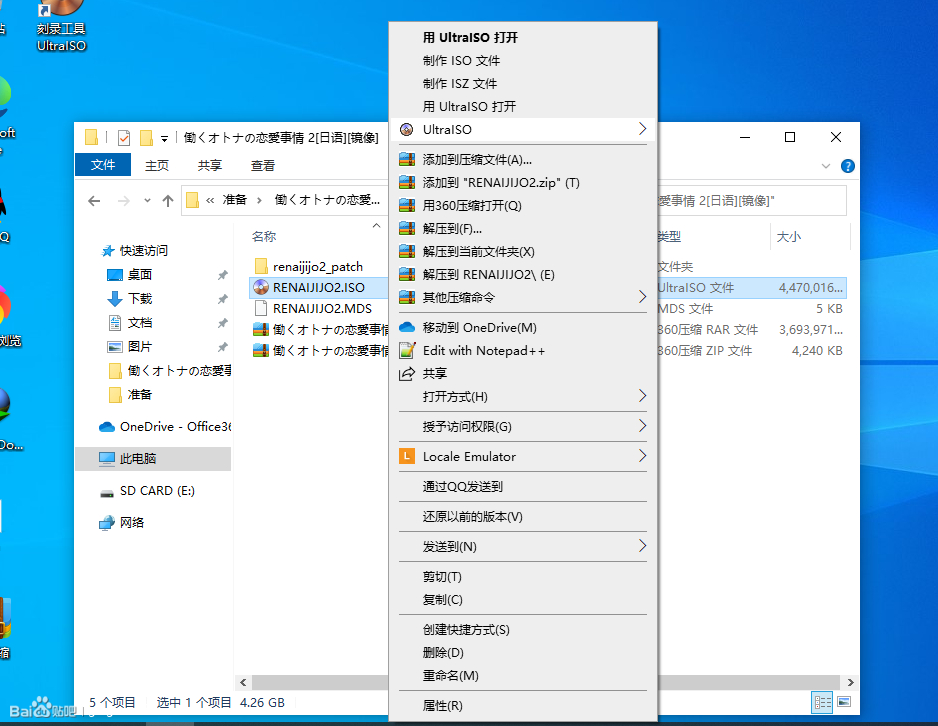938x726 pixels.
Task: Expand '授予访问权限(G)' submenu
Action: 523,426
